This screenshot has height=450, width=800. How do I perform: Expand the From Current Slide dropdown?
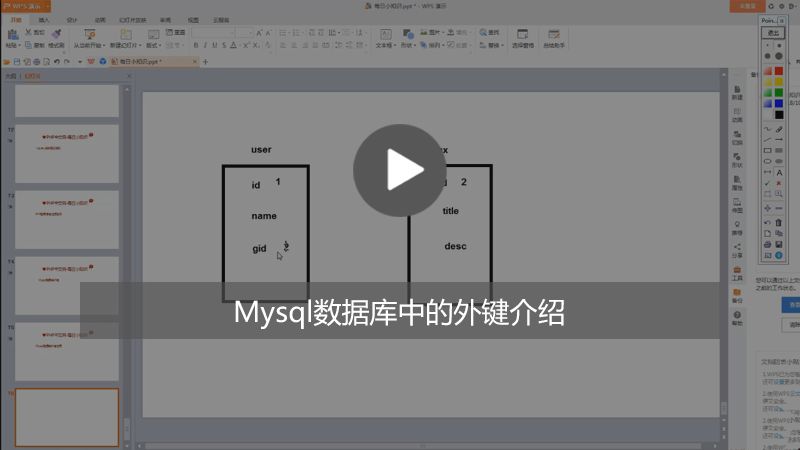point(104,45)
